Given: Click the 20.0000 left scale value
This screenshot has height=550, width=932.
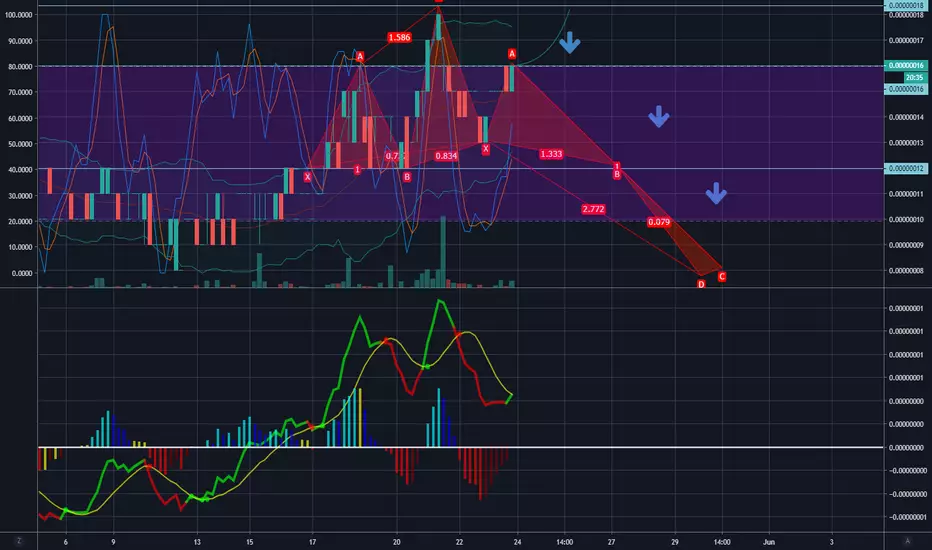Looking at the screenshot, I should click(20, 221).
